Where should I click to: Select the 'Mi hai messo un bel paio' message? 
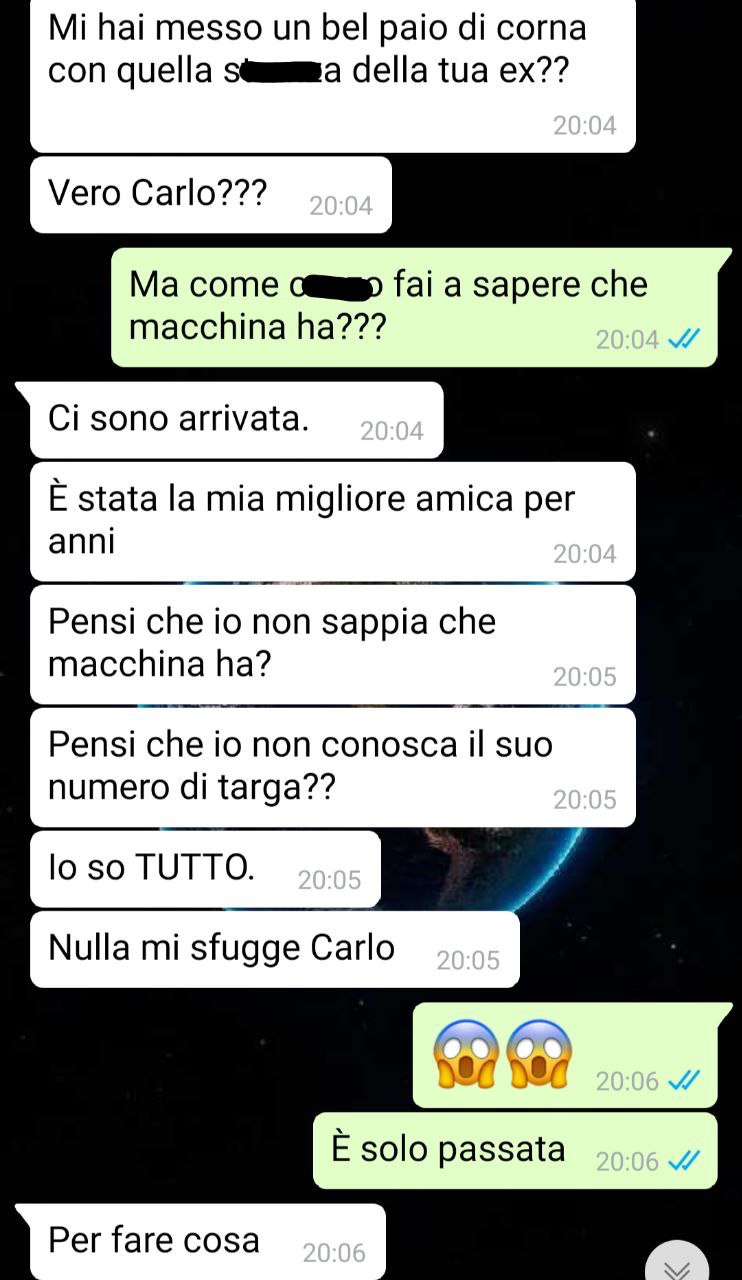333,74
